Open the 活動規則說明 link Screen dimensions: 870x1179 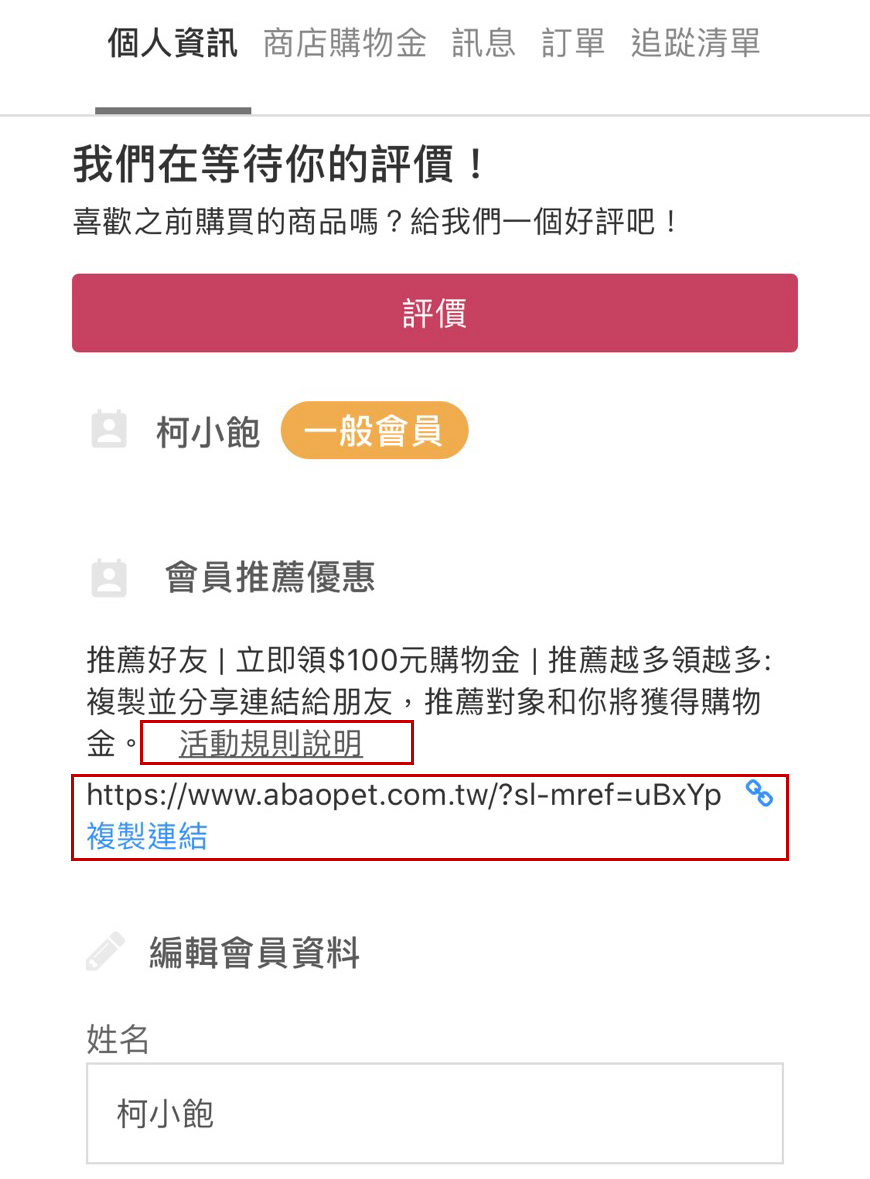point(271,744)
